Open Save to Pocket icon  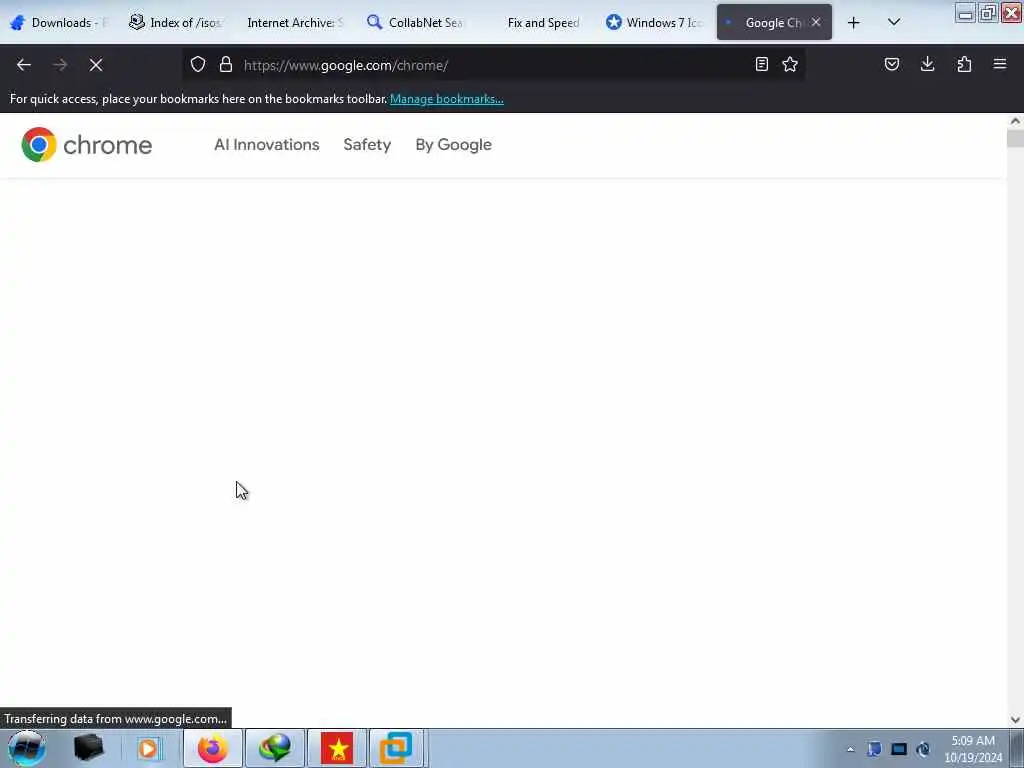[x=892, y=64]
